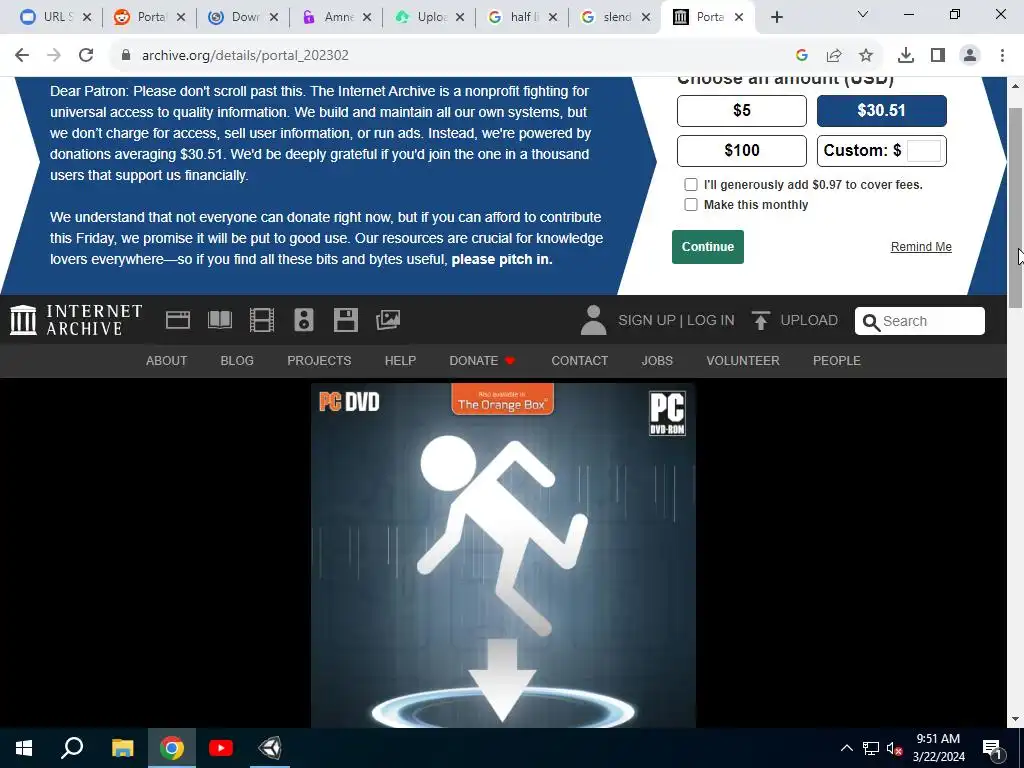Expand Chrome tab search chevron
Viewport: 1024px width, 768px height.
coord(863,14)
